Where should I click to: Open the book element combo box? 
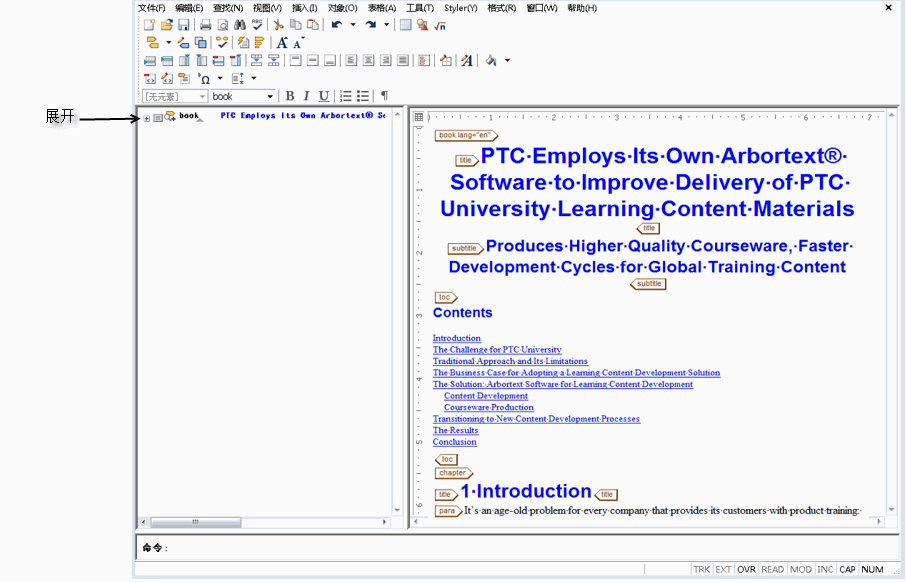coord(243,96)
